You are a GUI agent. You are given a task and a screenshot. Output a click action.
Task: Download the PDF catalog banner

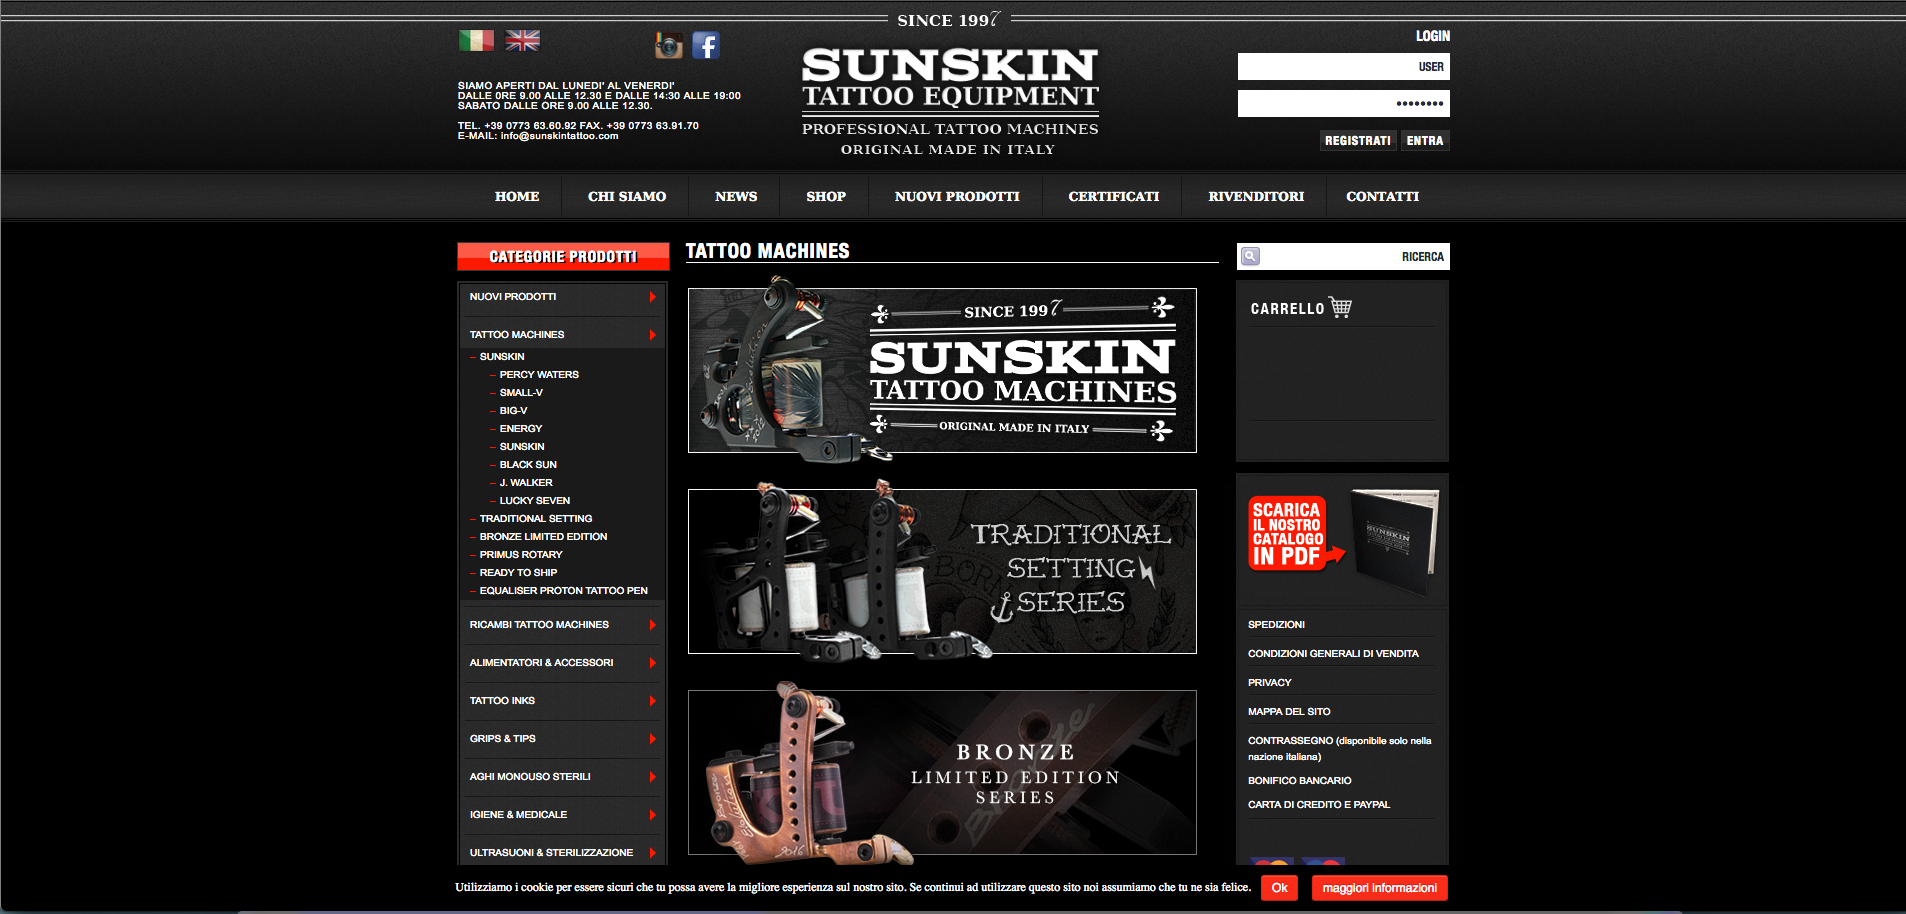coord(1342,541)
